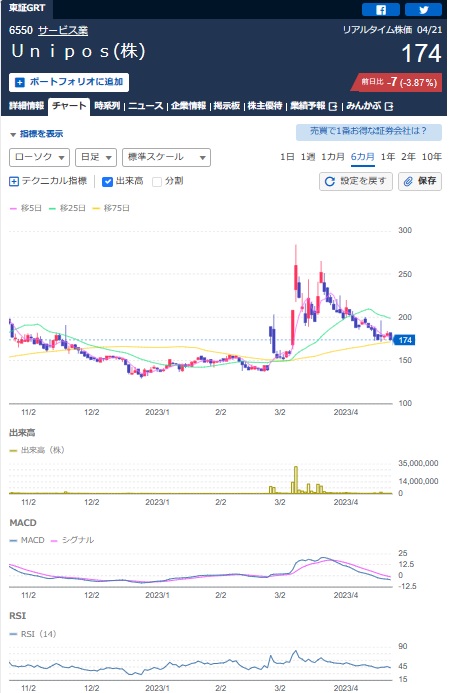
Task: Click the Unipos(株) company name
Action: click(78, 51)
